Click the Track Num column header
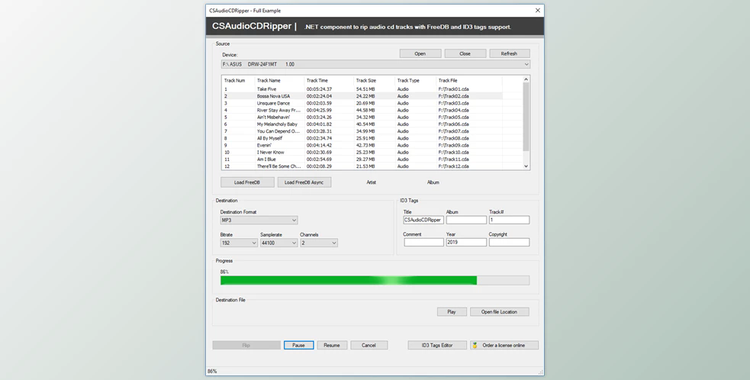Screen dimensions: 750x380 click(238, 80)
